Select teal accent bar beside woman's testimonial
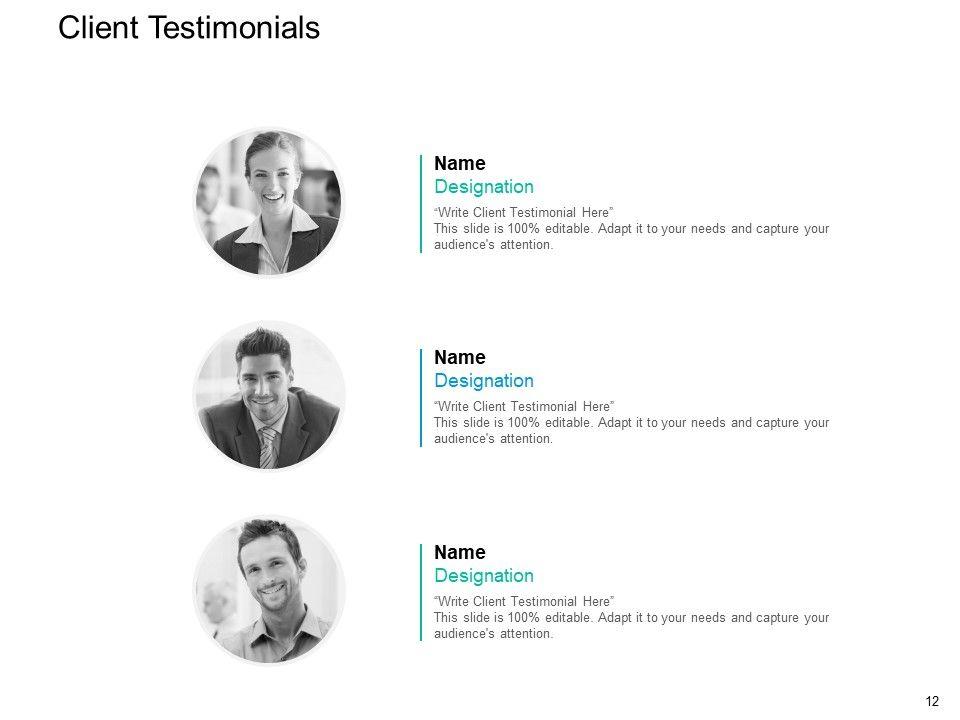960x720 pixels. pos(421,204)
